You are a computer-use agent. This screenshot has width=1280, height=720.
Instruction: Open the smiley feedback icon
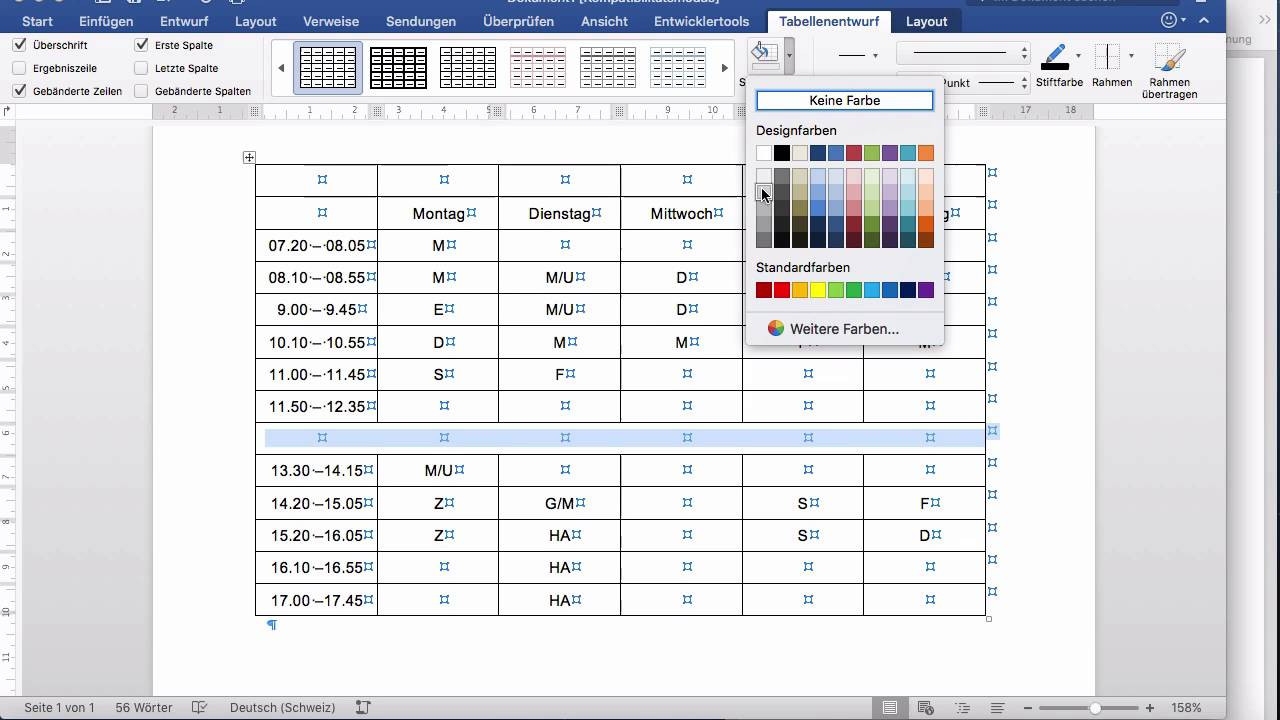(x=1169, y=20)
